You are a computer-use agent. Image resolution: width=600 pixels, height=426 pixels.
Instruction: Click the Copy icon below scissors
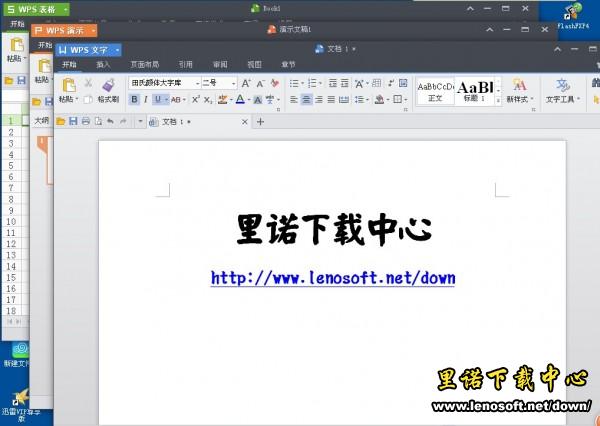point(88,100)
